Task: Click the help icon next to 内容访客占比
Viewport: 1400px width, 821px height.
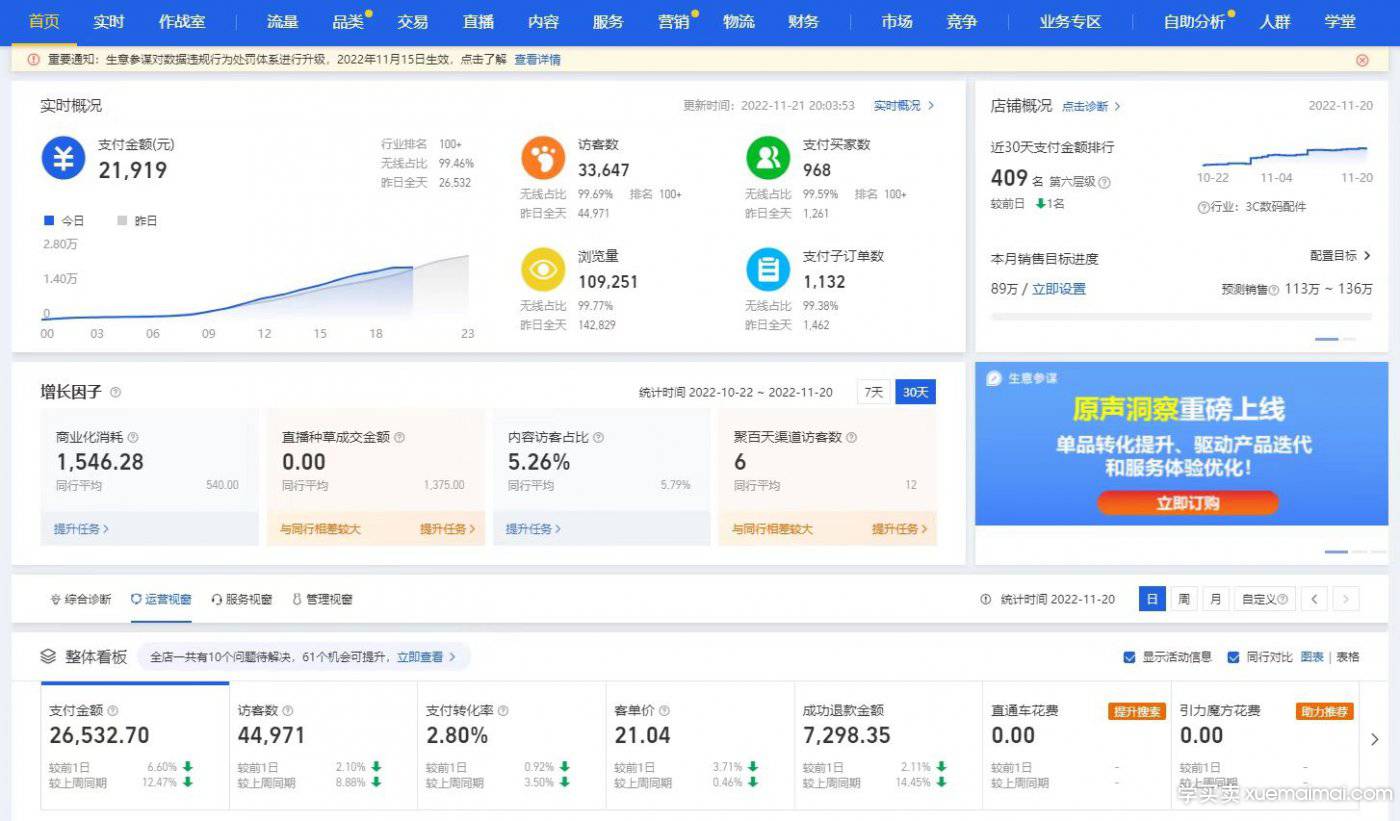Action: point(599,437)
